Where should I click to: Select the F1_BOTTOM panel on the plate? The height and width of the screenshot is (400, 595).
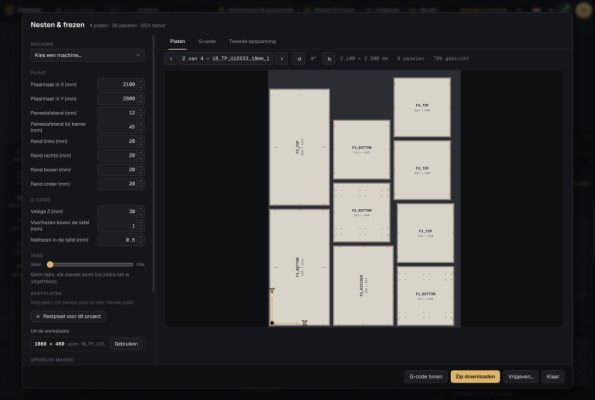[425, 296]
